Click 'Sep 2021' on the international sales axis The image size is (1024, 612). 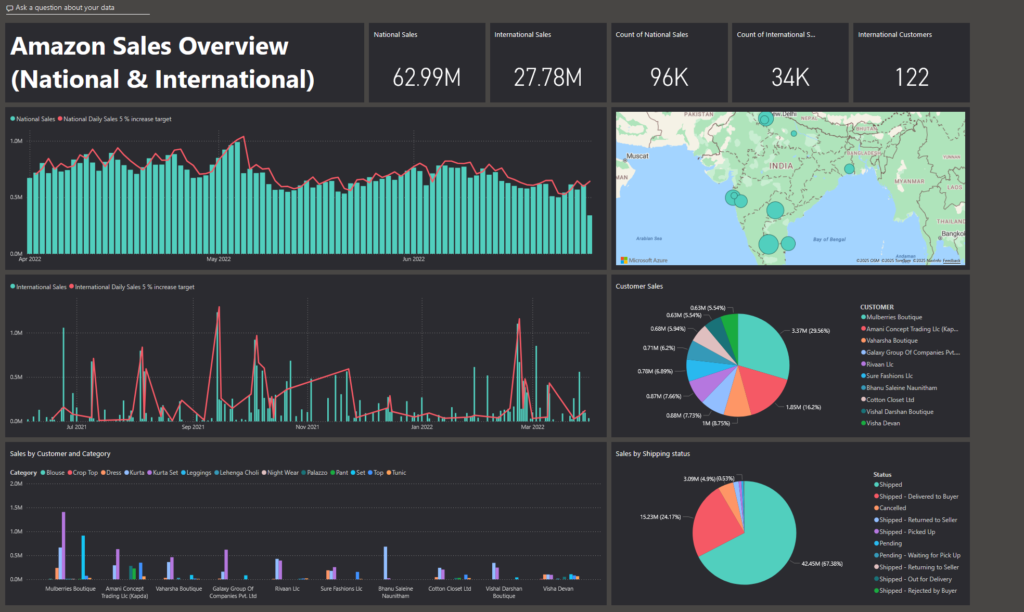[x=193, y=427]
